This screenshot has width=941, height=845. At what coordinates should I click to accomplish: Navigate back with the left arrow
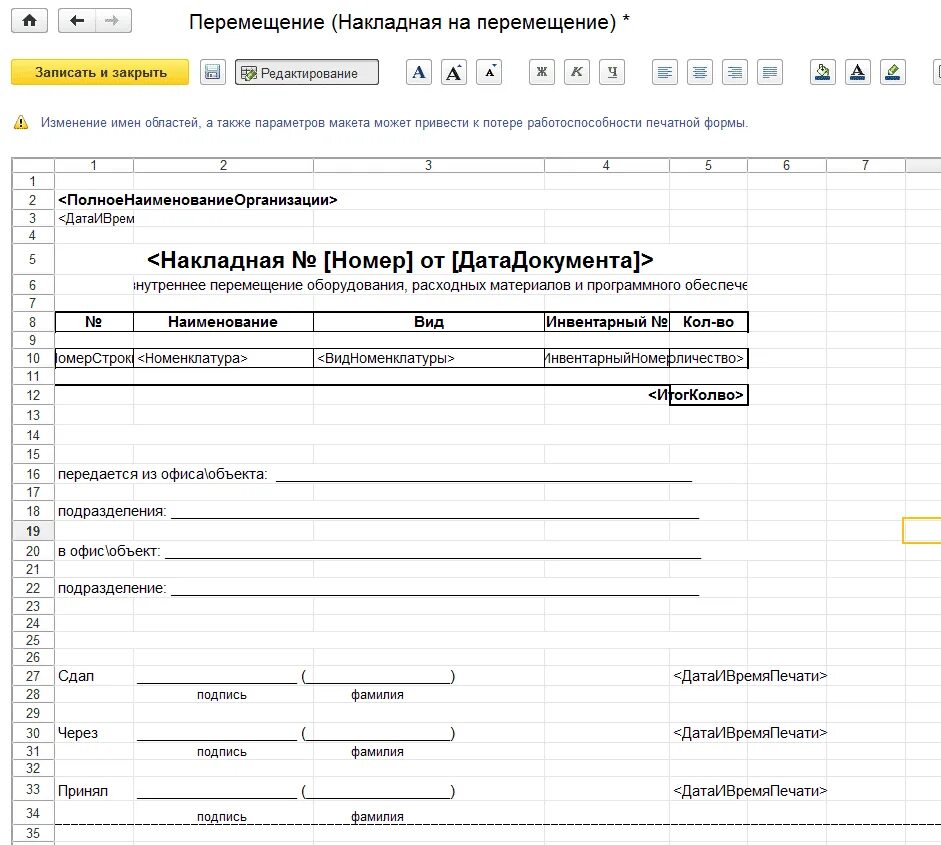pyautogui.click(x=77, y=21)
